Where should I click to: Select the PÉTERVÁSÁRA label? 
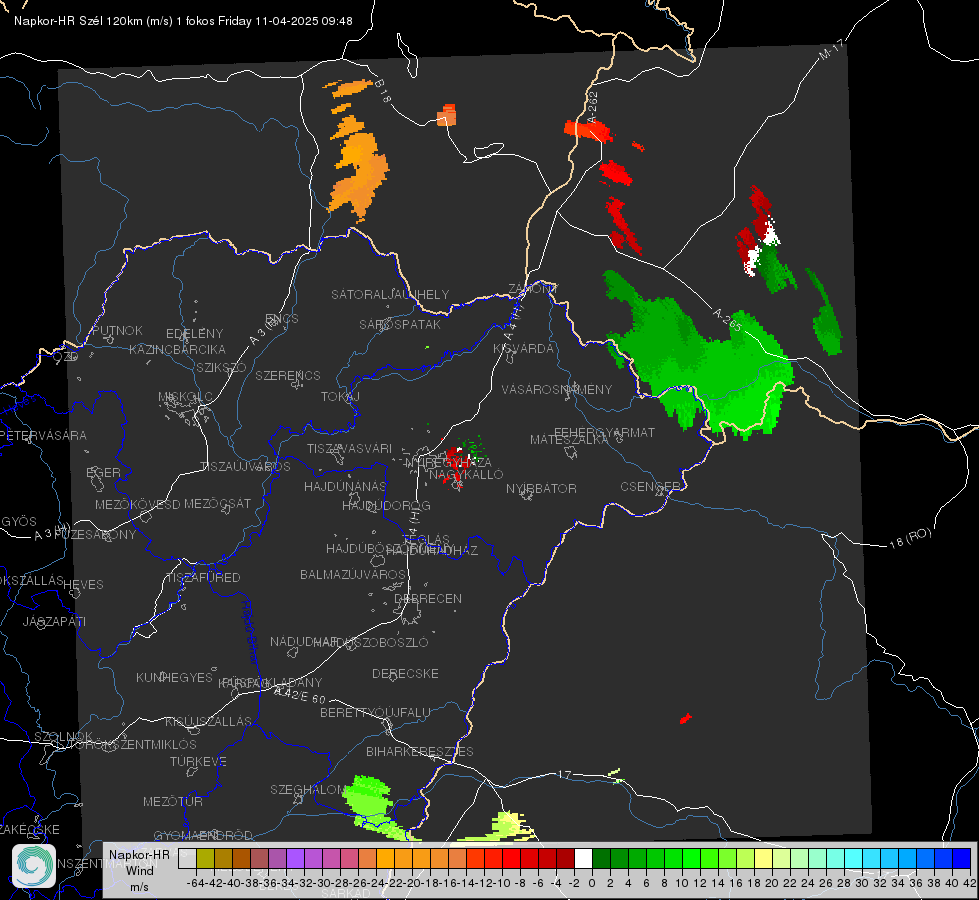(42, 436)
